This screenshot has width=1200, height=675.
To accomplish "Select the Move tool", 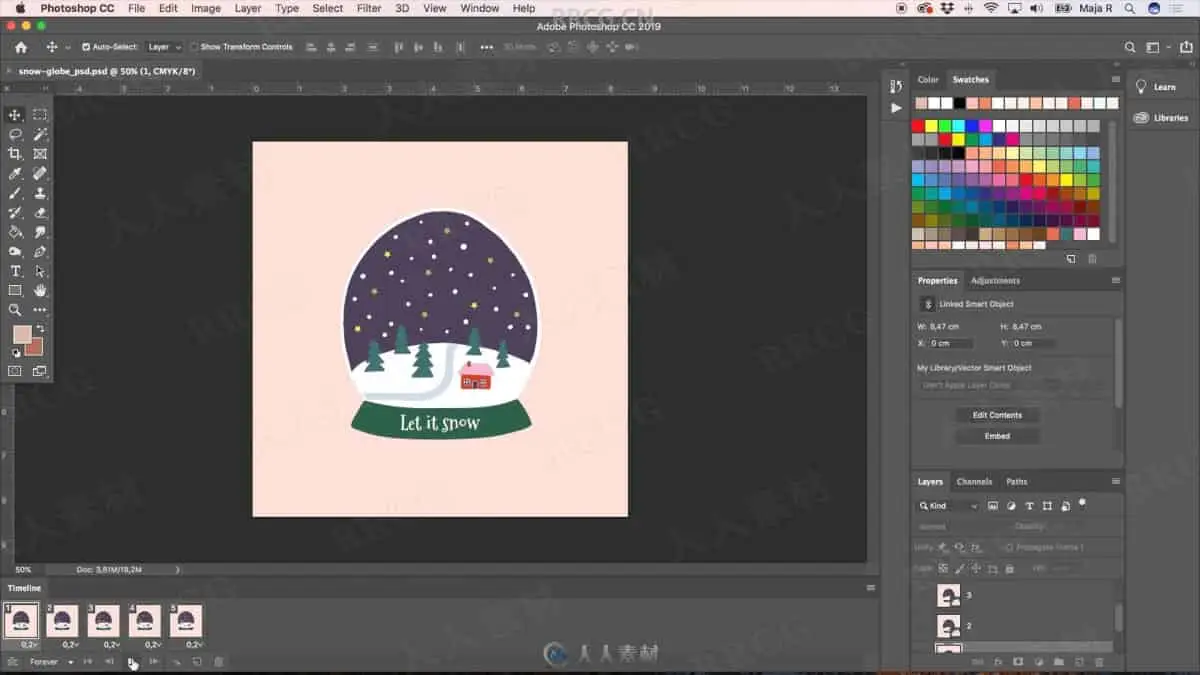I will 16,115.
